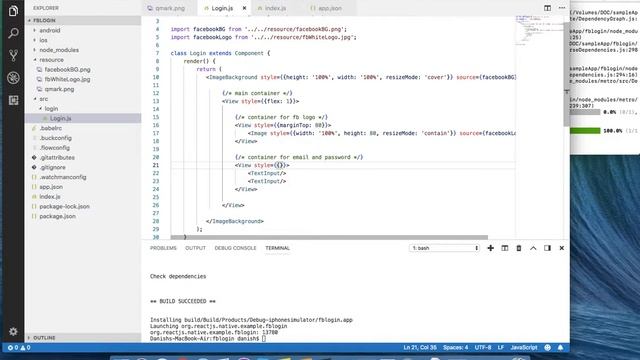This screenshot has width=640, height=360.
Task: Open Source Control view icon
Action: 13,55
